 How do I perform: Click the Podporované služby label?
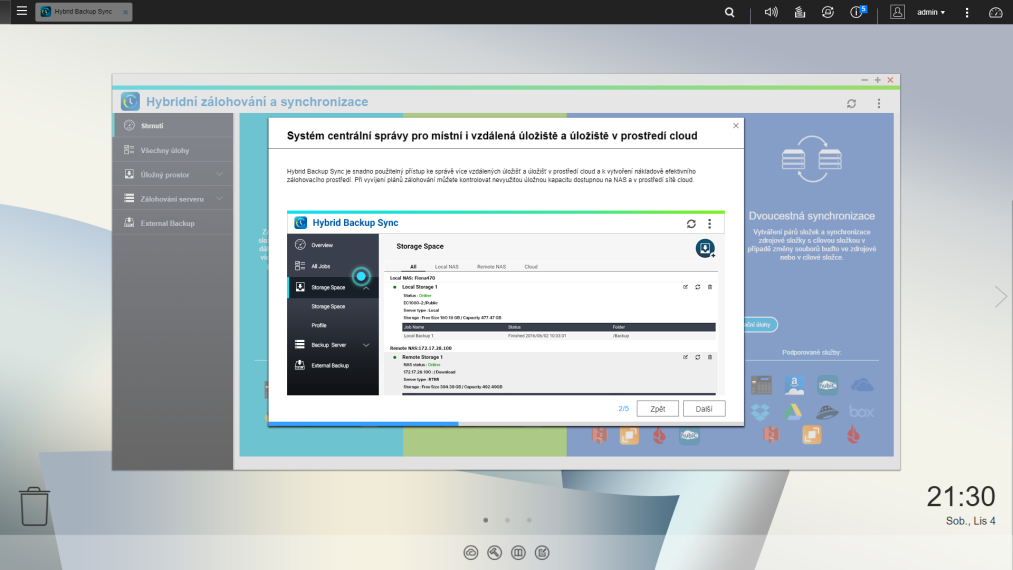pos(811,352)
